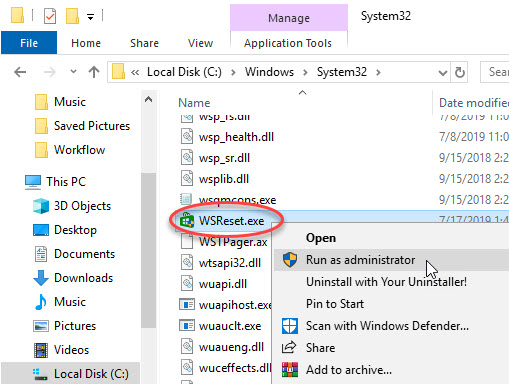This screenshot has height=384, width=509.
Task: Select wuapi.dll file icon
Action: point(187,284)
